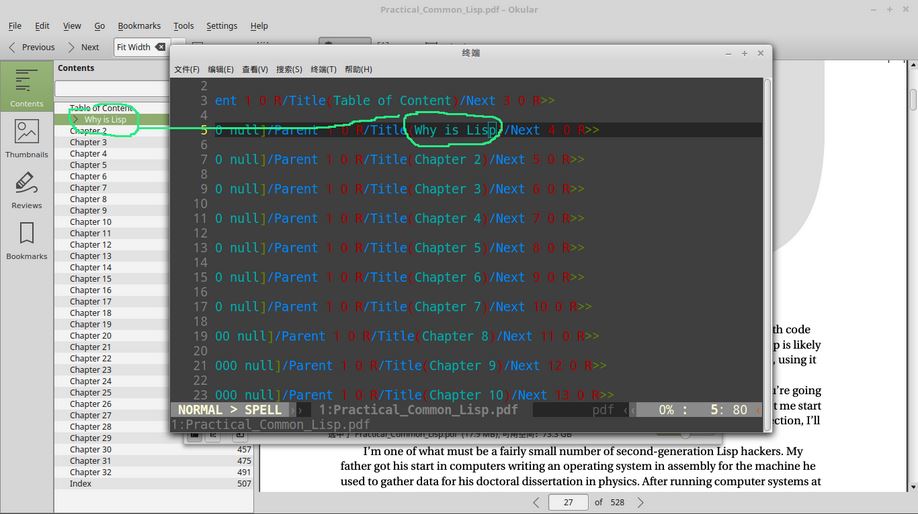This screenshot has height=514, width=918.
Task: Open the Reviews sidebar panel
Action: pos(26,189)
